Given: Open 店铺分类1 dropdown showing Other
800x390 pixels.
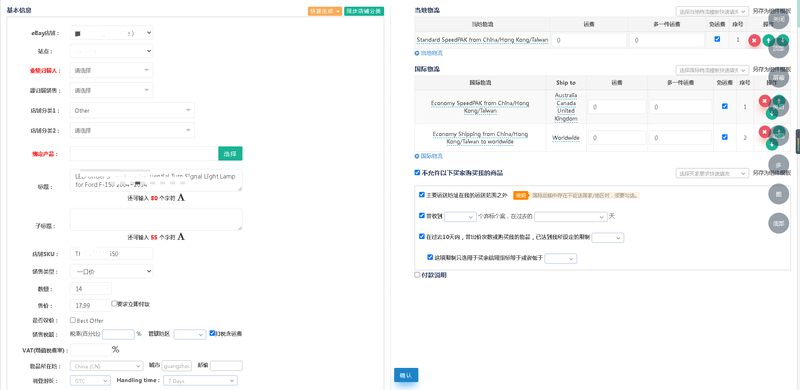Looking at the screenshot, I should point(132,110).
